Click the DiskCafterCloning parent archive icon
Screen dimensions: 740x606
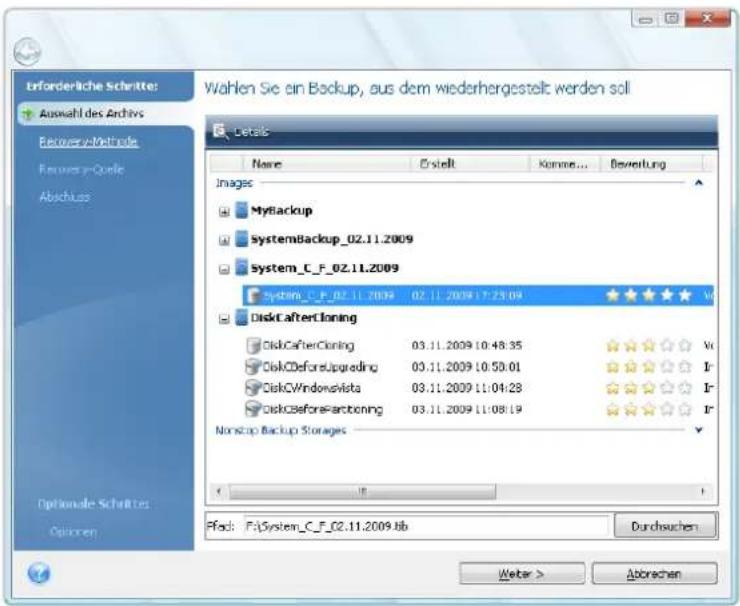click(241, 317)
